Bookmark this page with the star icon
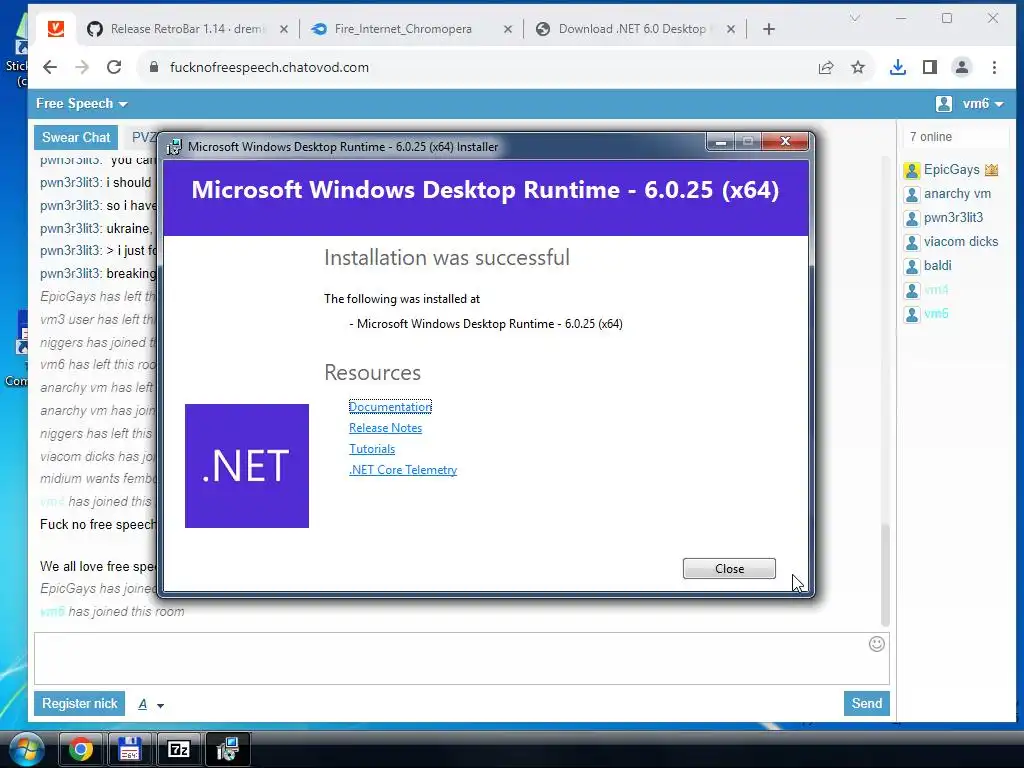Screen dimensions: 1024x768 tap(858, 67)
